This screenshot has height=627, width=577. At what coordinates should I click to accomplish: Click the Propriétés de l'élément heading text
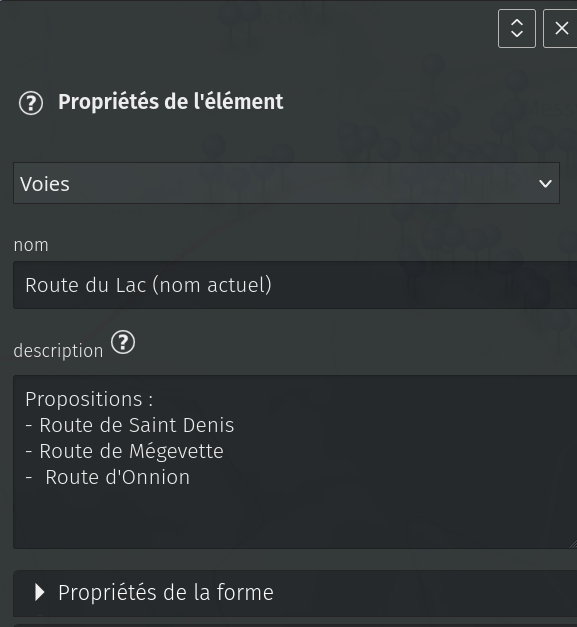[171, 102]
